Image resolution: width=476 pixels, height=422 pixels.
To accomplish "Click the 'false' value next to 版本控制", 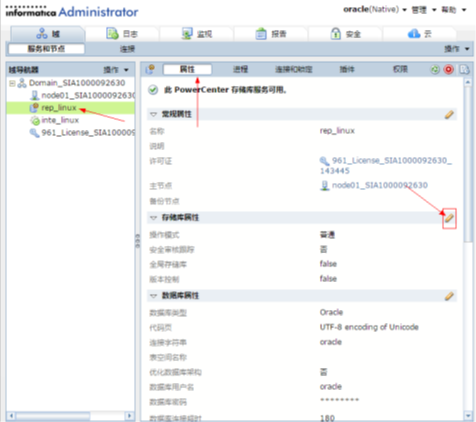I will tap(328, 279).
